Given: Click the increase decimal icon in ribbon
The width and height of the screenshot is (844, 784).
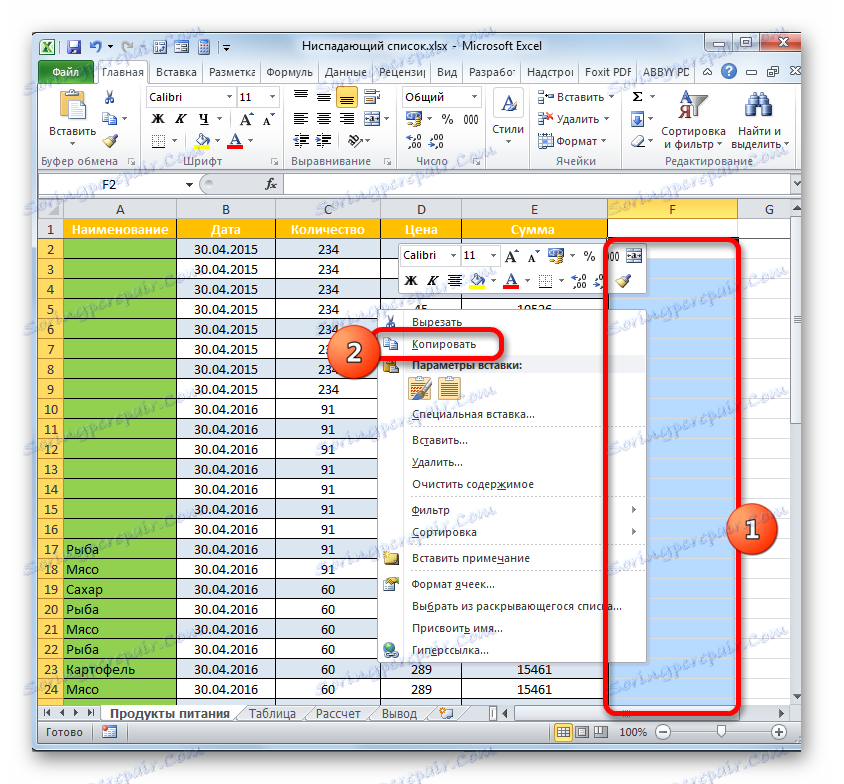Looking at the screenshot, I should [414, 141].
